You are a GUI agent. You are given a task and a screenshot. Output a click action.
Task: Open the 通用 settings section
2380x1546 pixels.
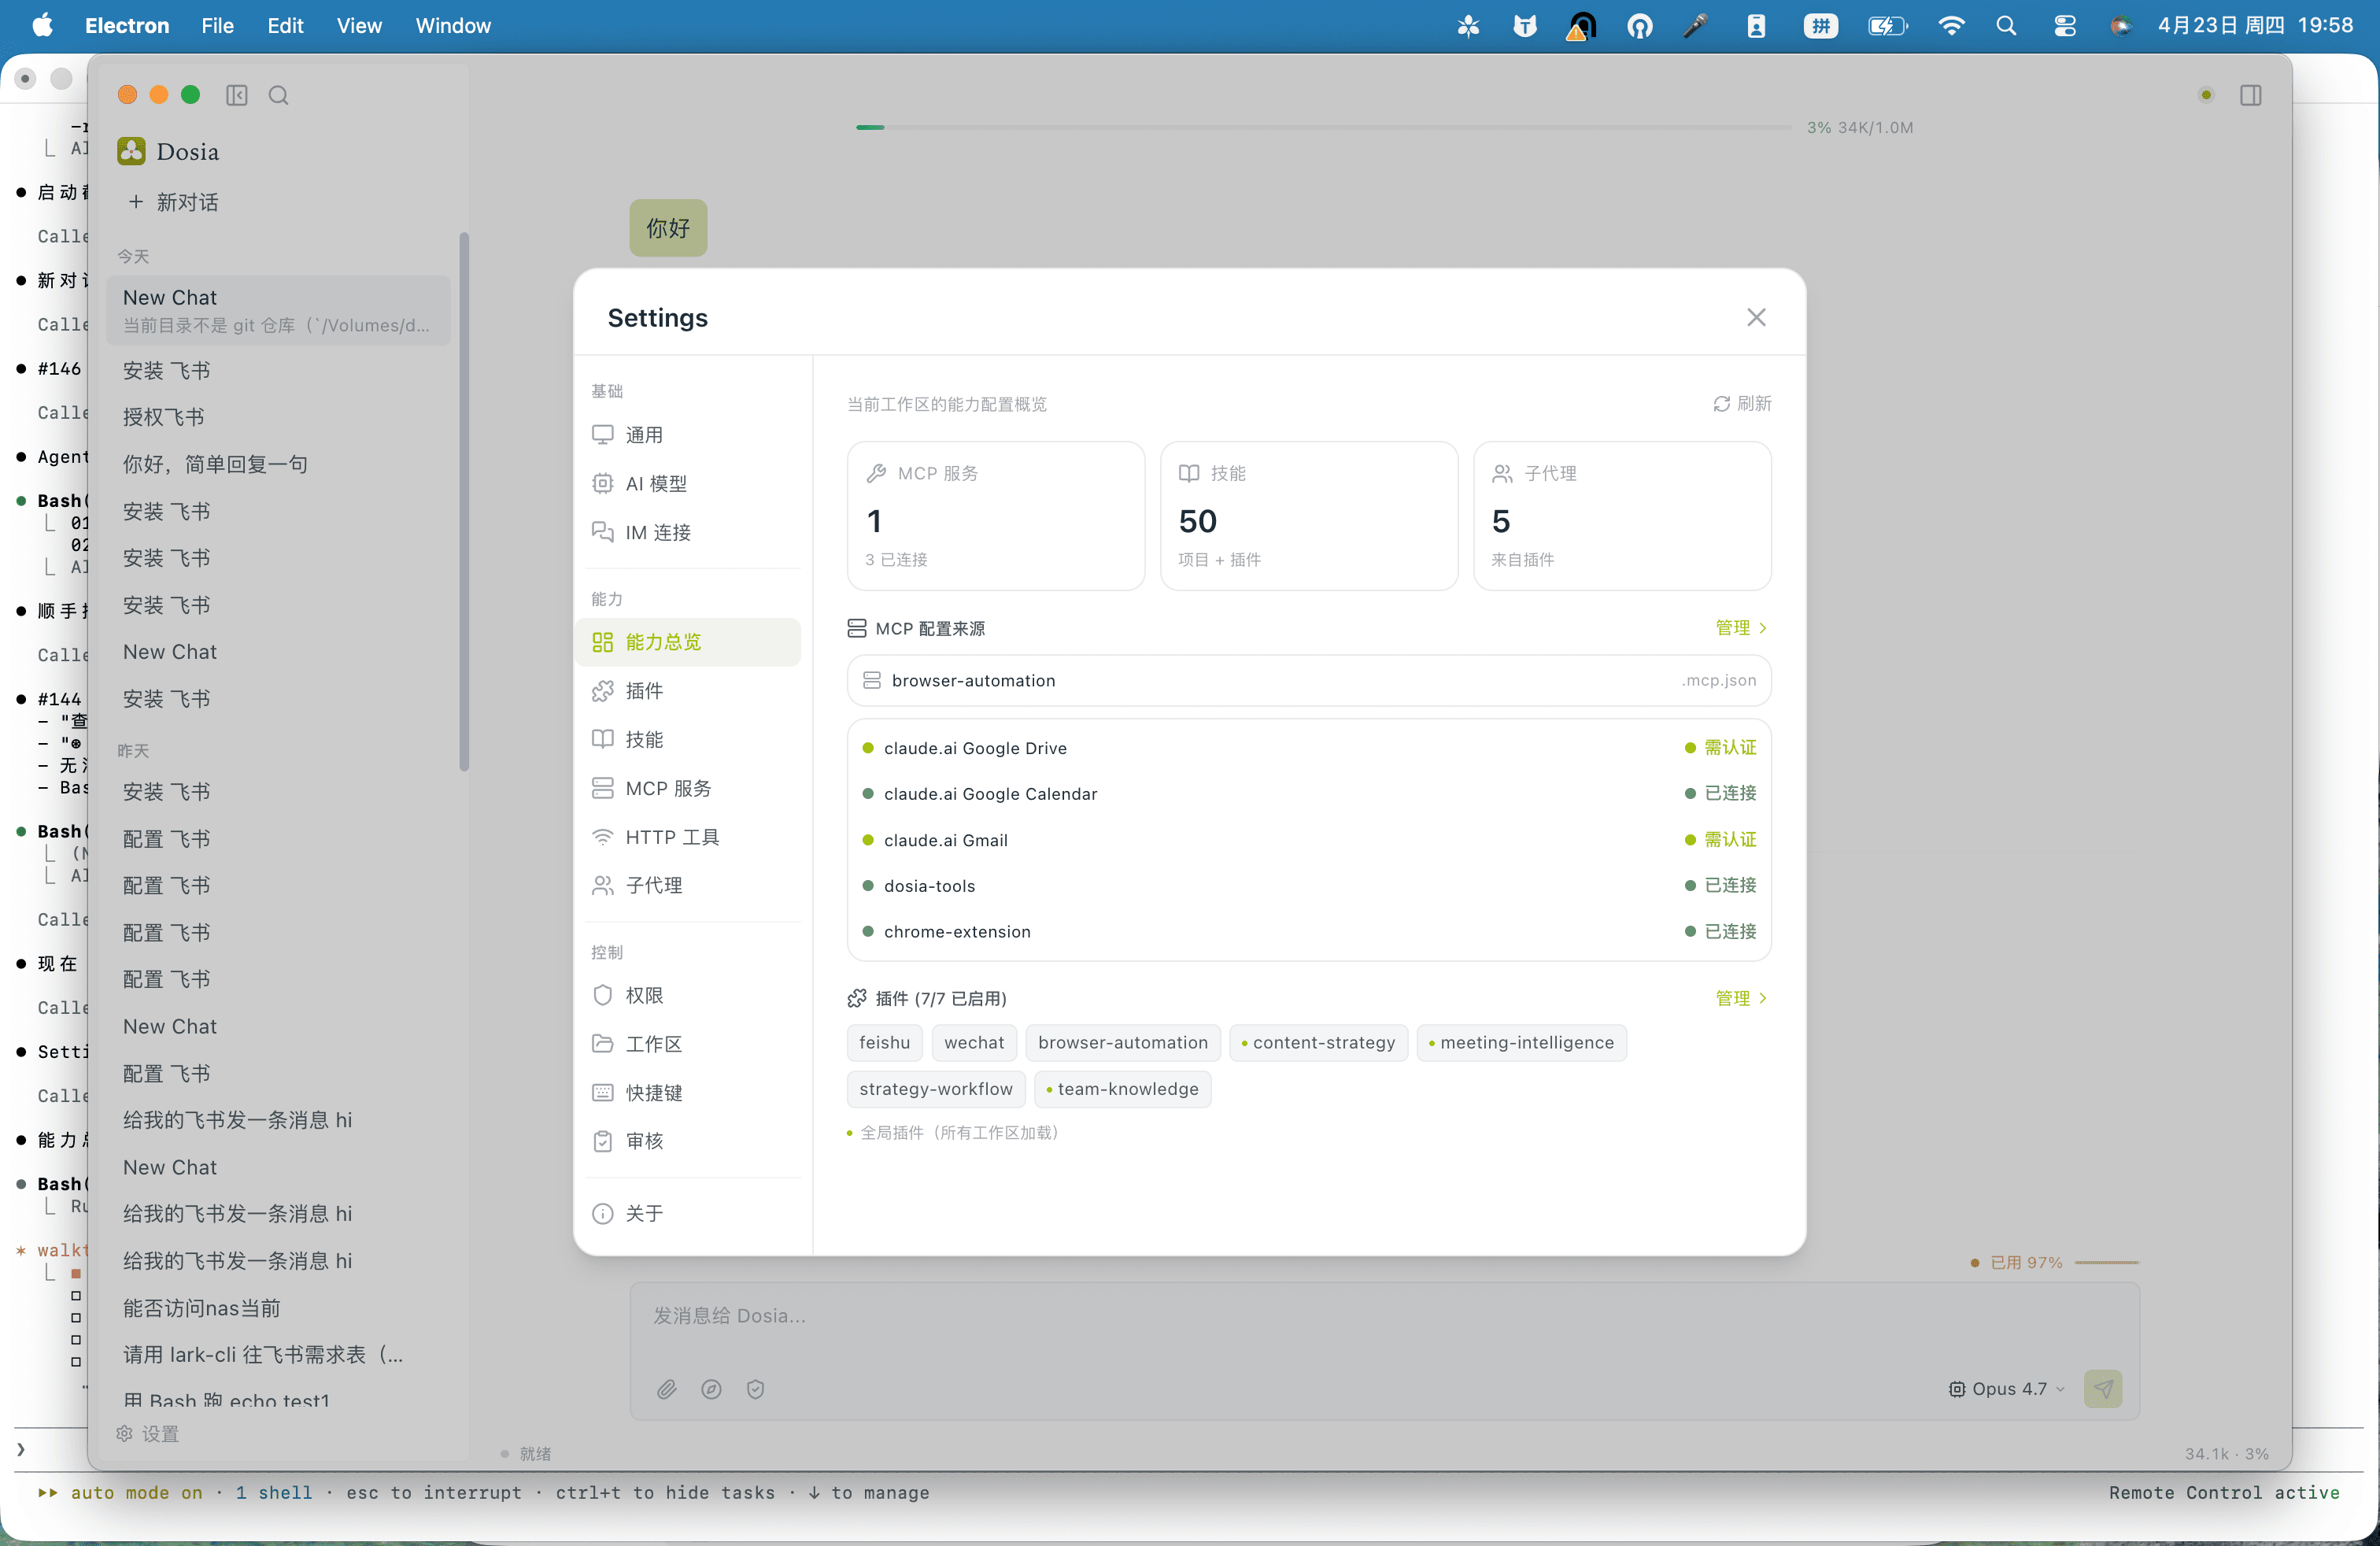pyautogui.click(x=689, y=435)
